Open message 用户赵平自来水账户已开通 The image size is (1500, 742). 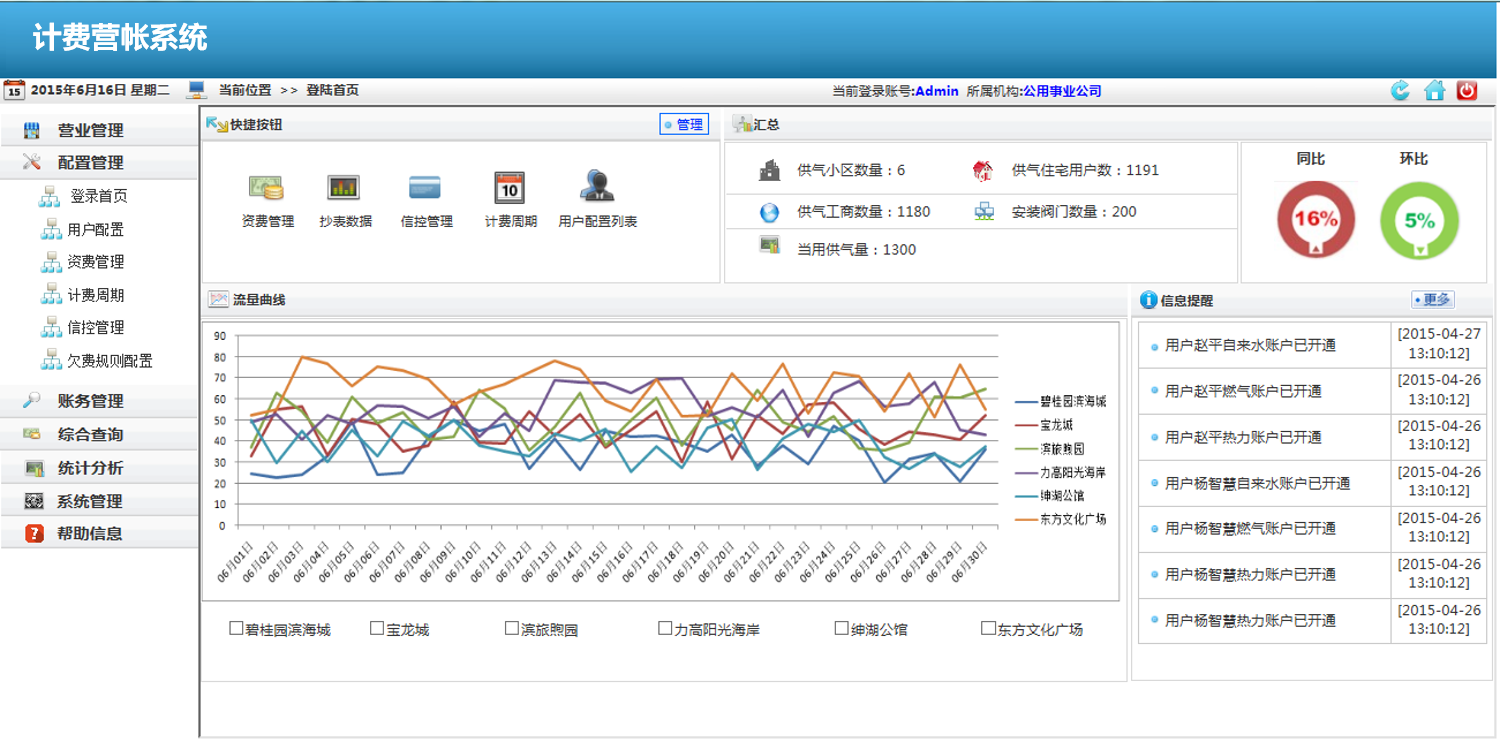1250,345
